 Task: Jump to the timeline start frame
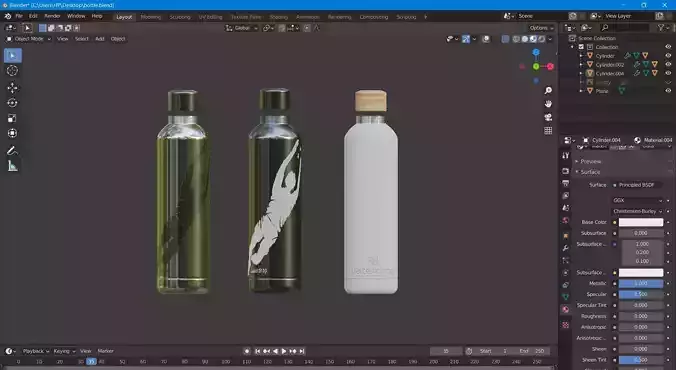coord(257,351)
